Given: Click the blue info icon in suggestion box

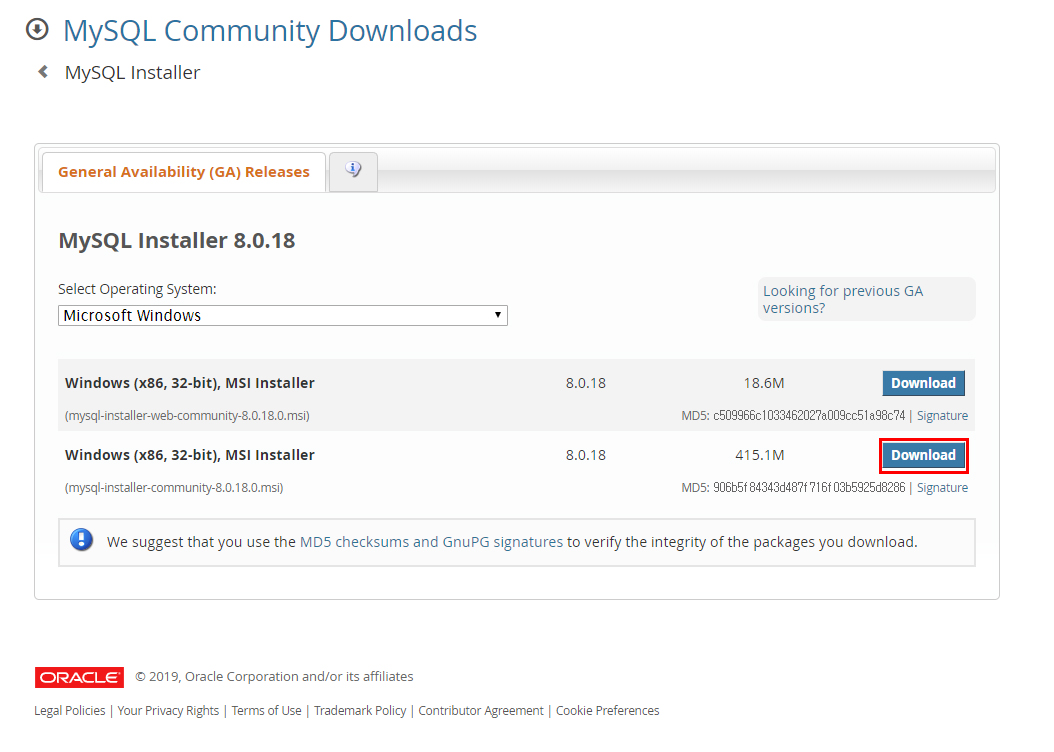Looking at the screenshot, I should point(81,540).
